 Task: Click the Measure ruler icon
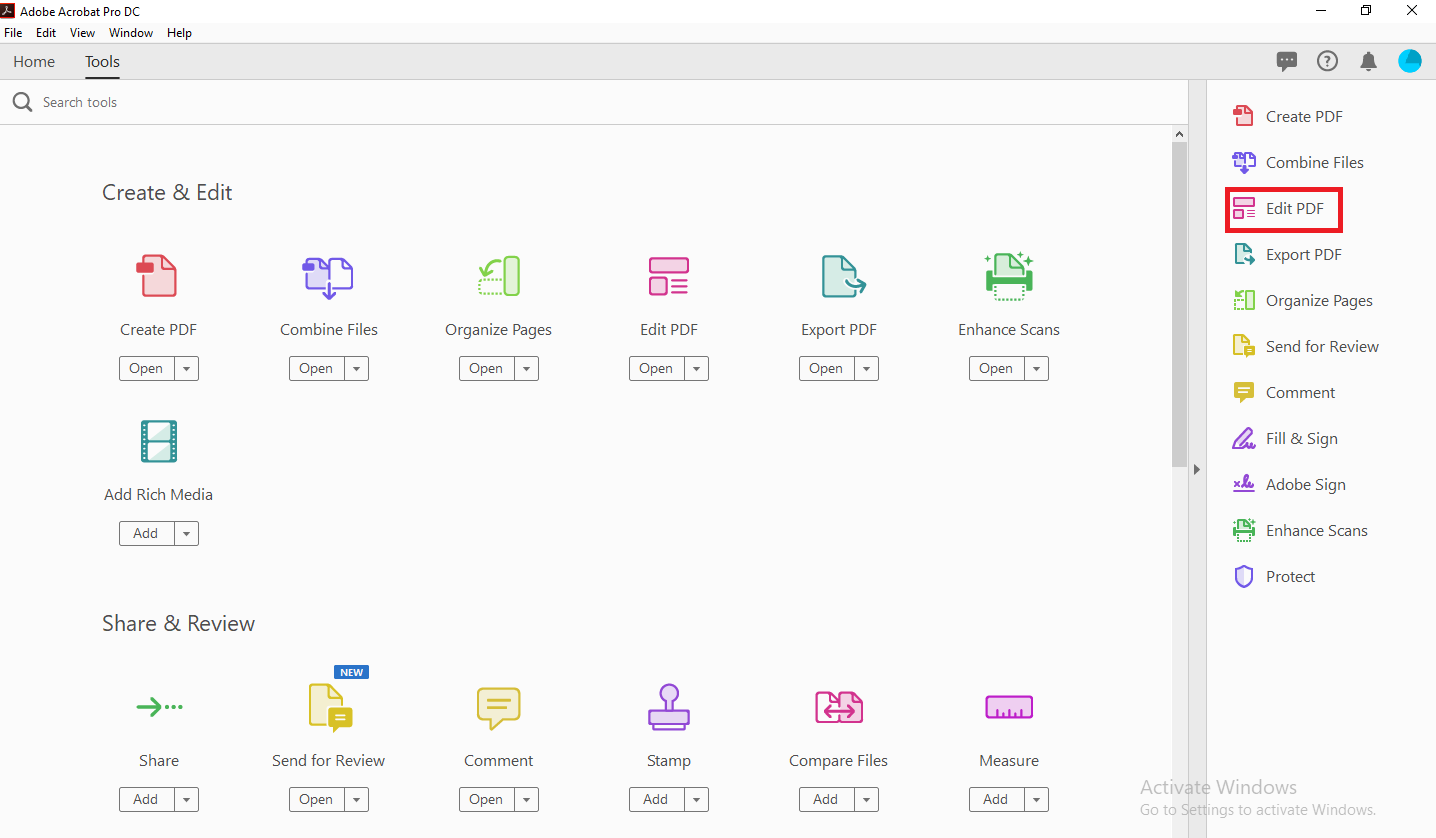point(1008,707)
